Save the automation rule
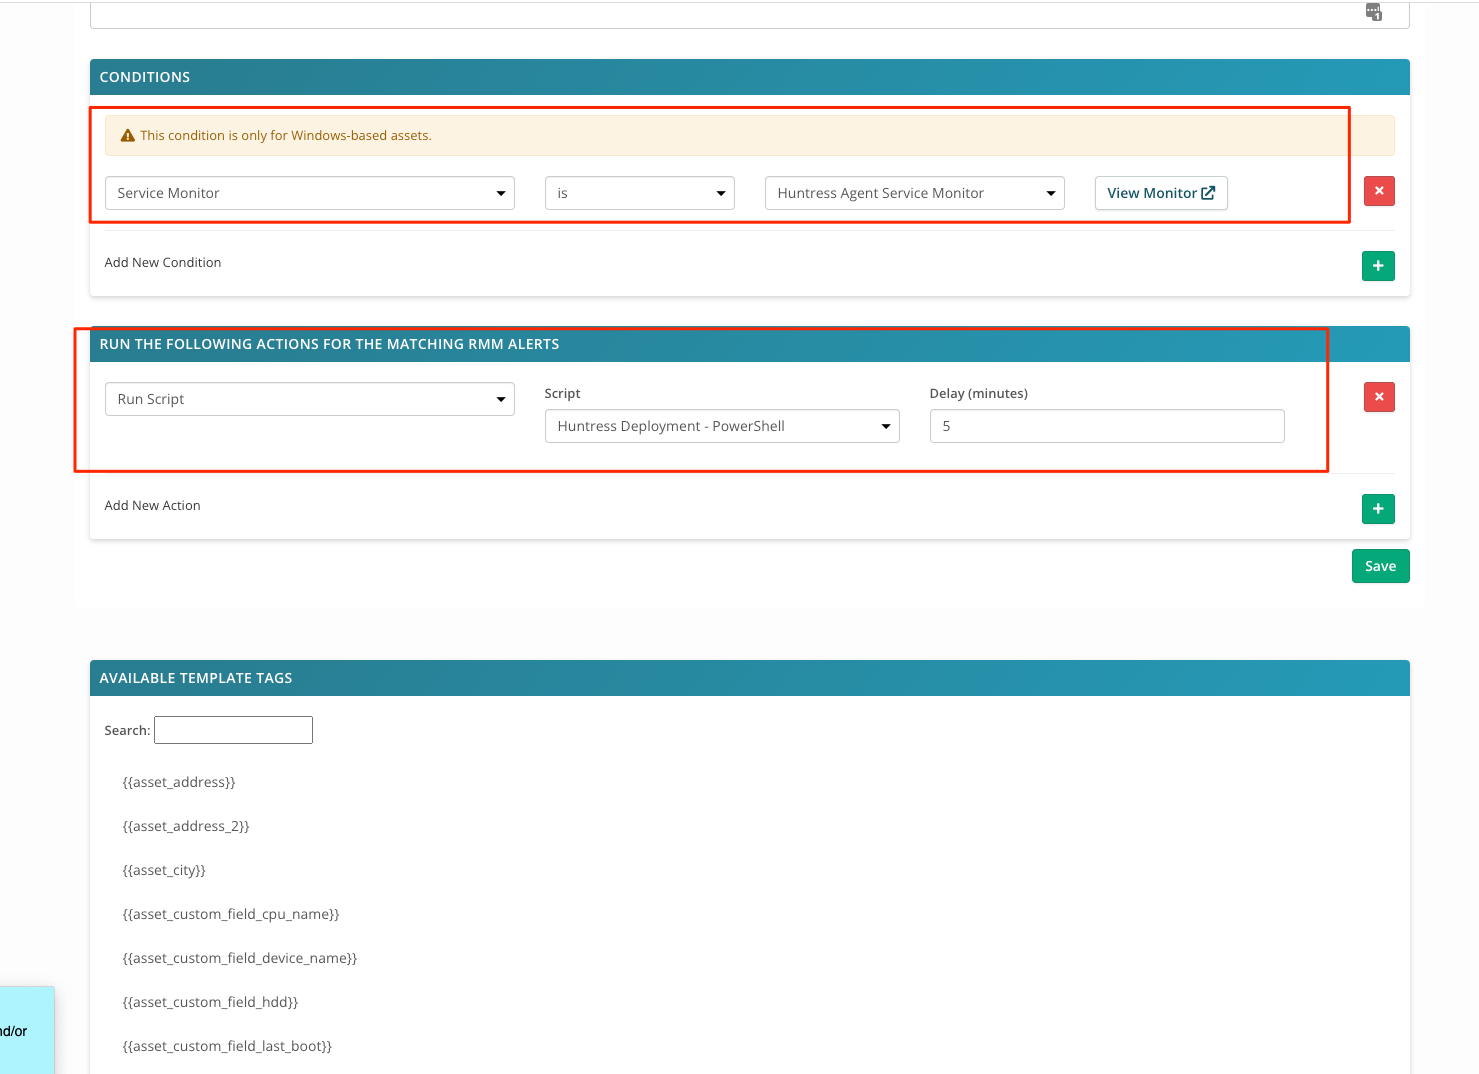 1380,566
